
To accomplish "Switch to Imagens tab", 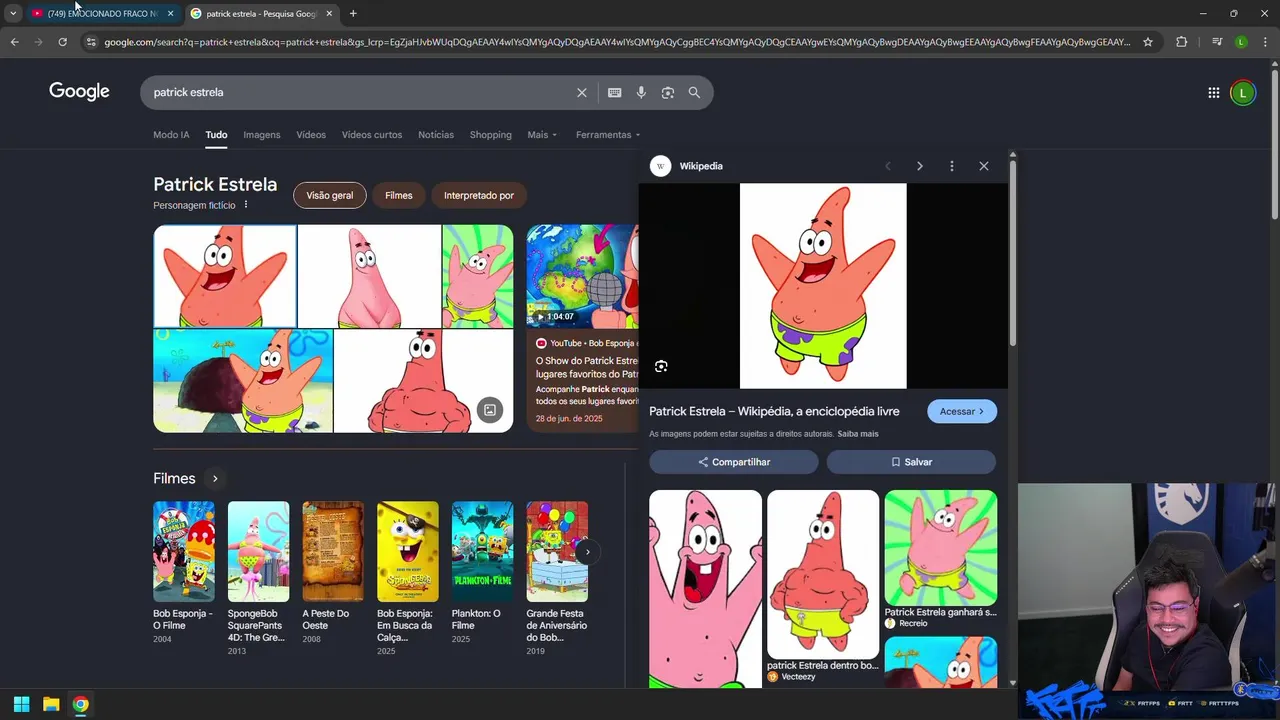I will (262, 135).
